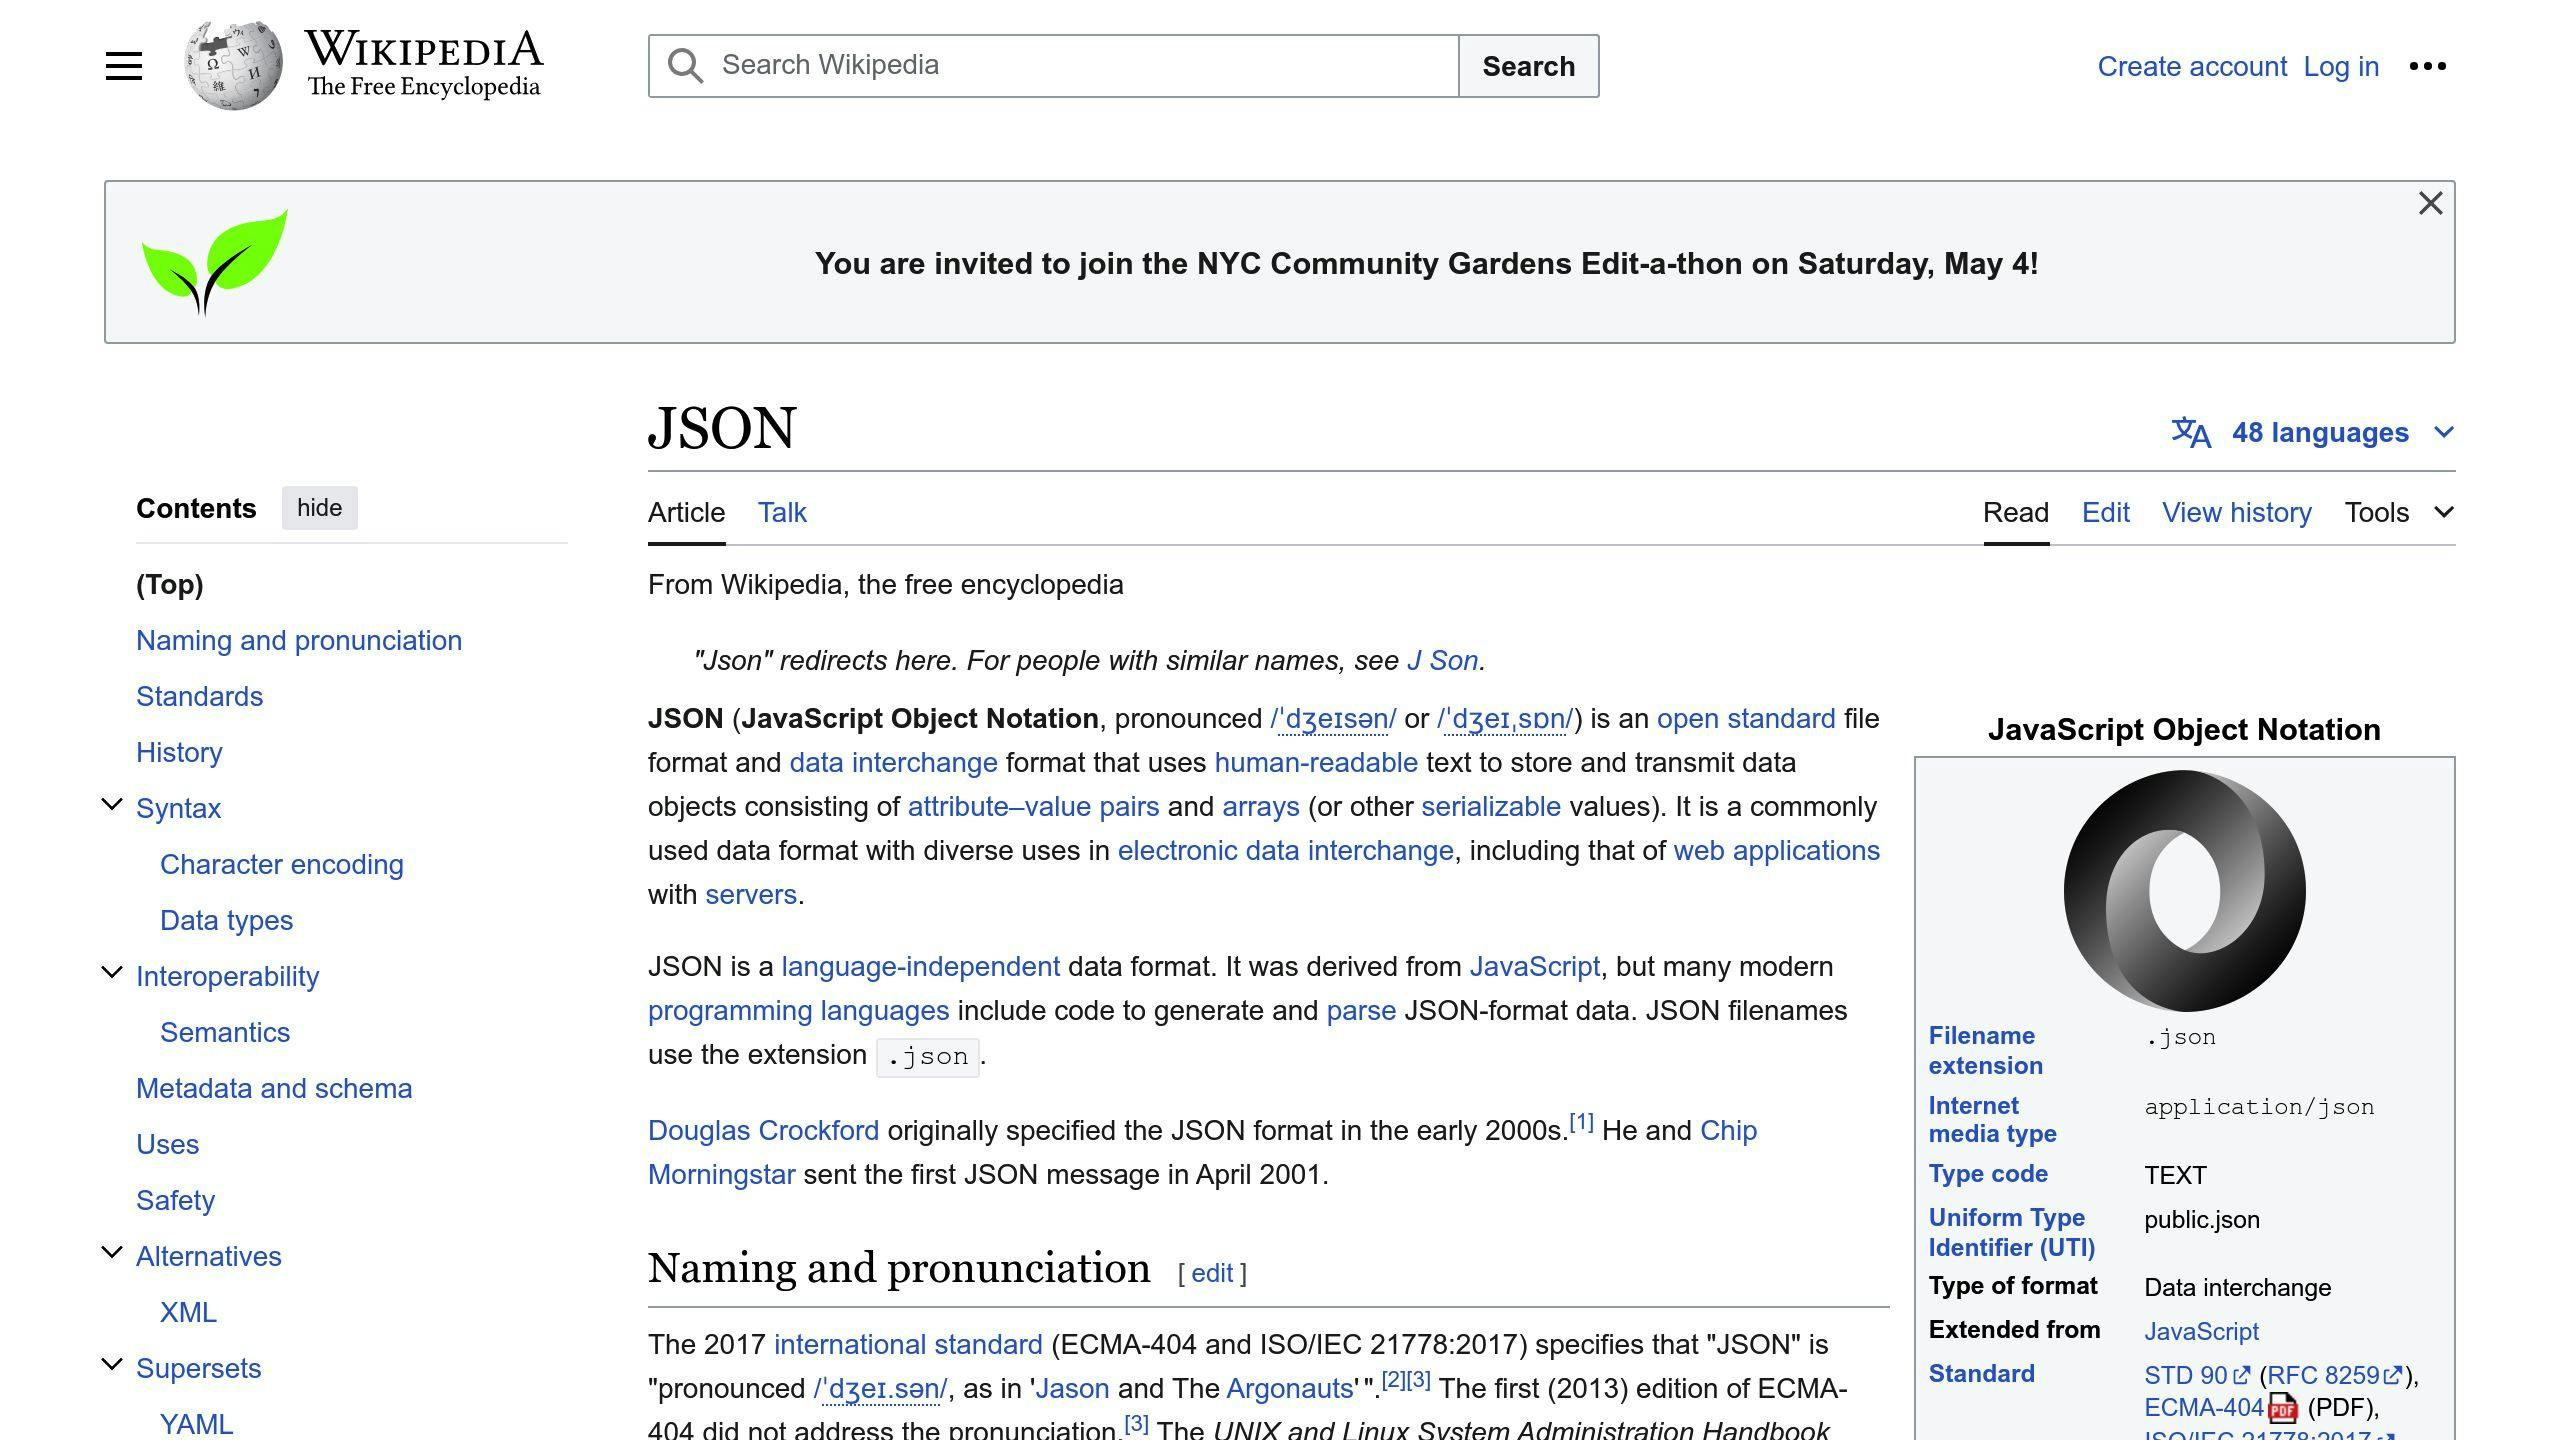2560x1440 pixels.
Task: Open the Douglas Crockford article link
Action: click(763, 1130)
